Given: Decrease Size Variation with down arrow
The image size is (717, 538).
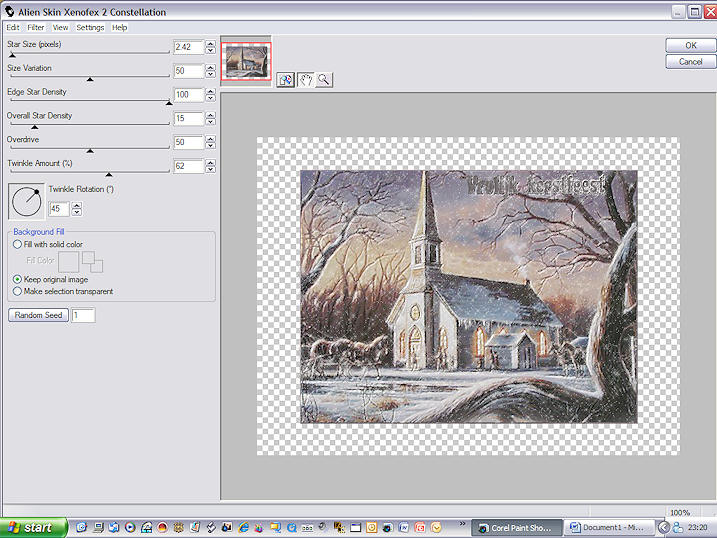Looking at the screenshot, I should pos(210,74).
